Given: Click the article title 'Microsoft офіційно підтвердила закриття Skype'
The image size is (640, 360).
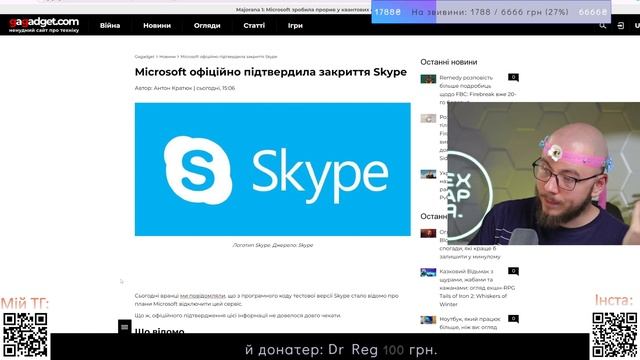Looking at the screenshot, I should click(271, 72).
